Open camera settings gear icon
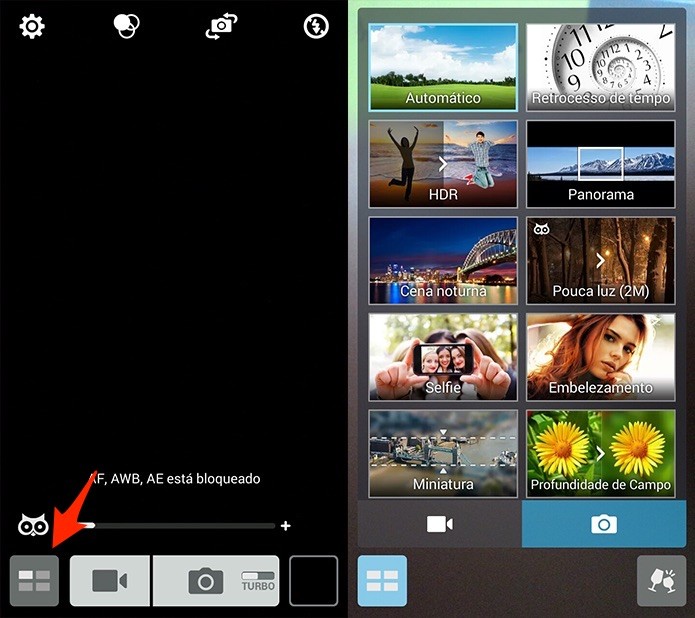 tap(32, 27)
